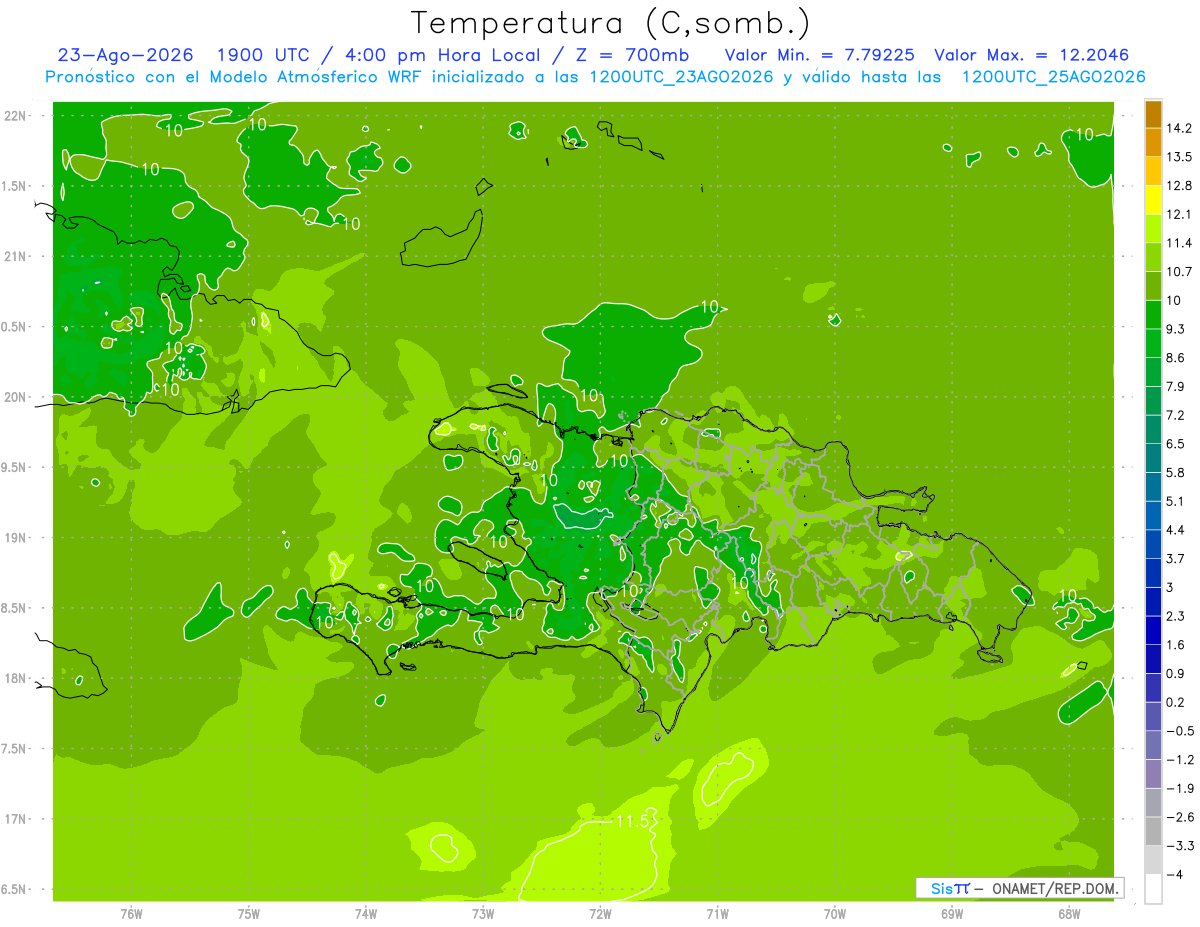The height and width of the screenshot is (927, 1200).
Task: Click the '1.6' colorbar value
Action: click(1176, 645)
